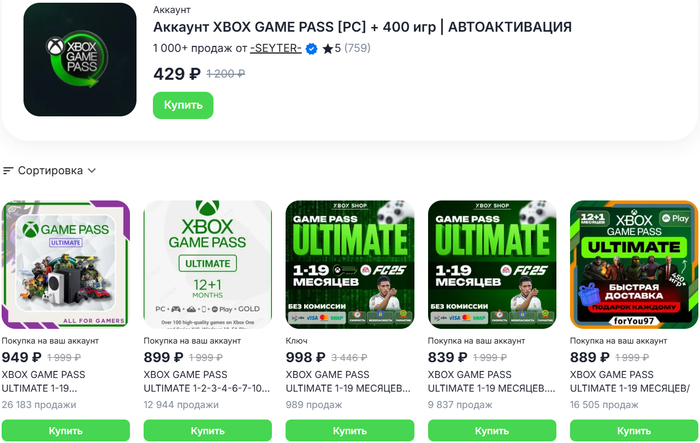Screen dimensions: 700x443
Task: Open the 998 ₽ Ключ Ultimate thumbnail
Action: click(350, 264)
